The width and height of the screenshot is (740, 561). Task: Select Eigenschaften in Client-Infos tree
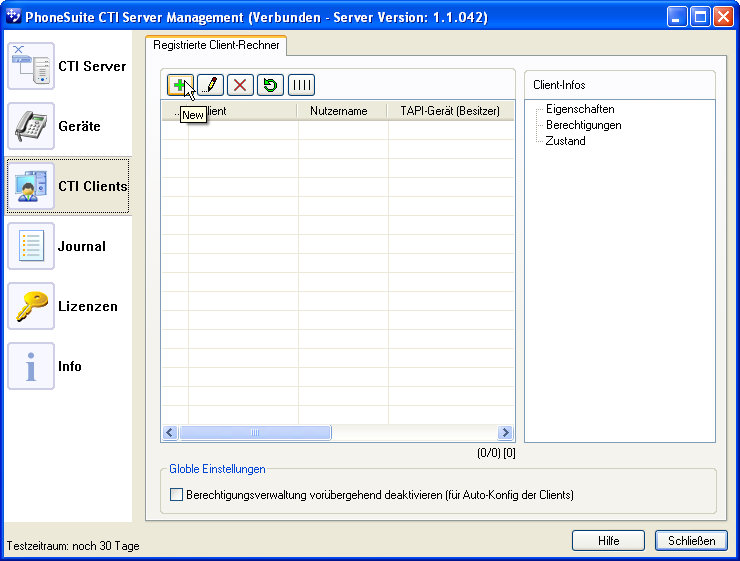tap(580, 109)
